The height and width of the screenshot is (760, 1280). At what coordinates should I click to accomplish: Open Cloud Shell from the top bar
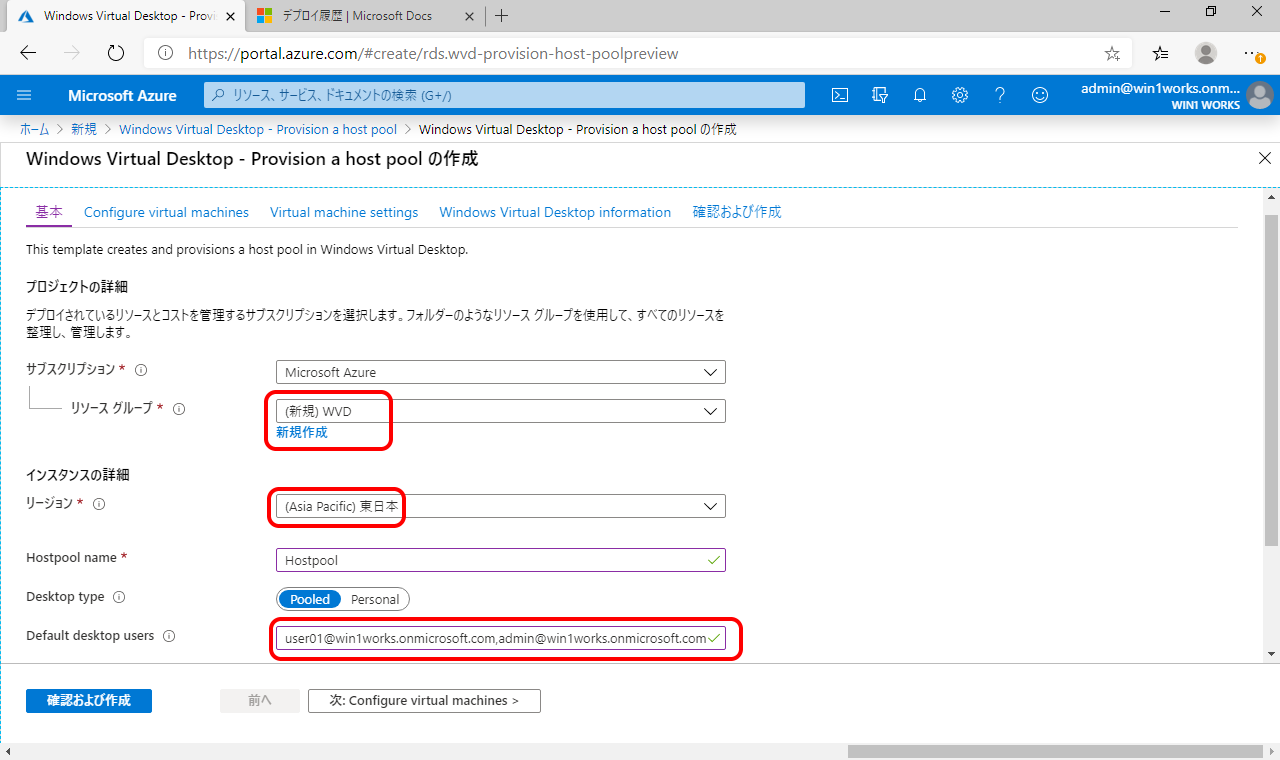pyautogui.click(x=840, y=95)
